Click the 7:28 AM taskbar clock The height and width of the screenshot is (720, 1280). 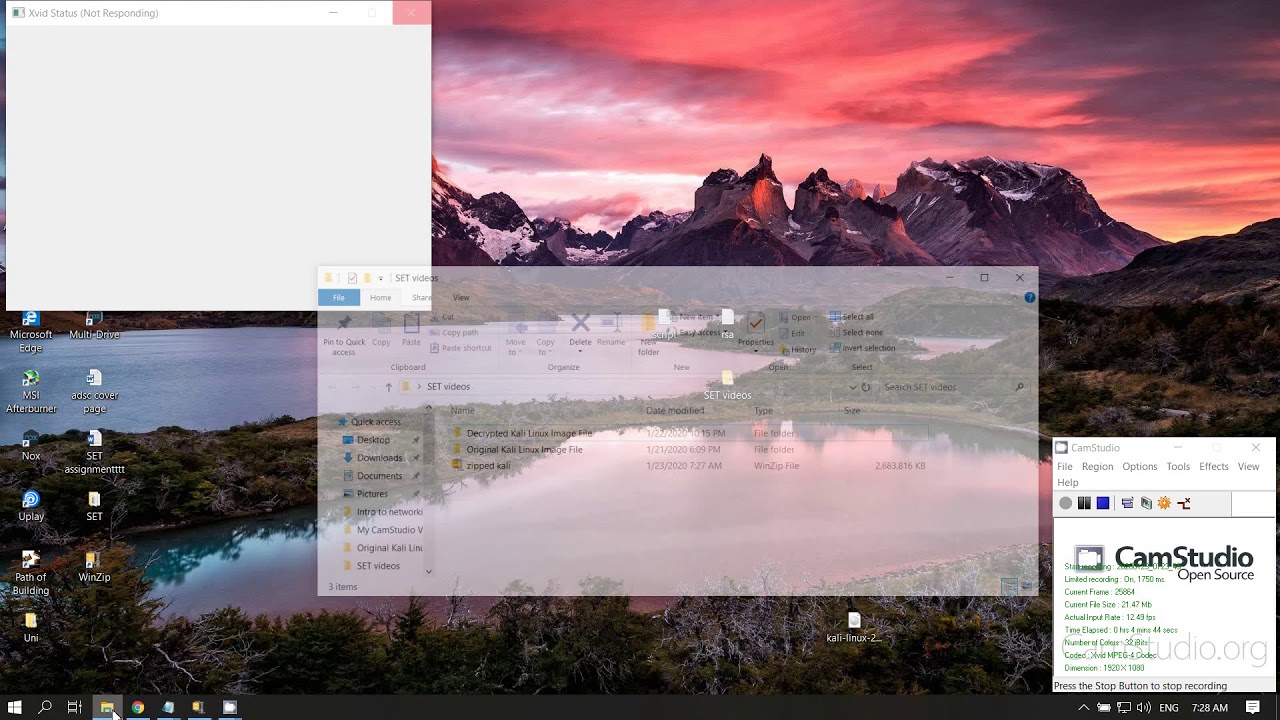pos(1210,708)
